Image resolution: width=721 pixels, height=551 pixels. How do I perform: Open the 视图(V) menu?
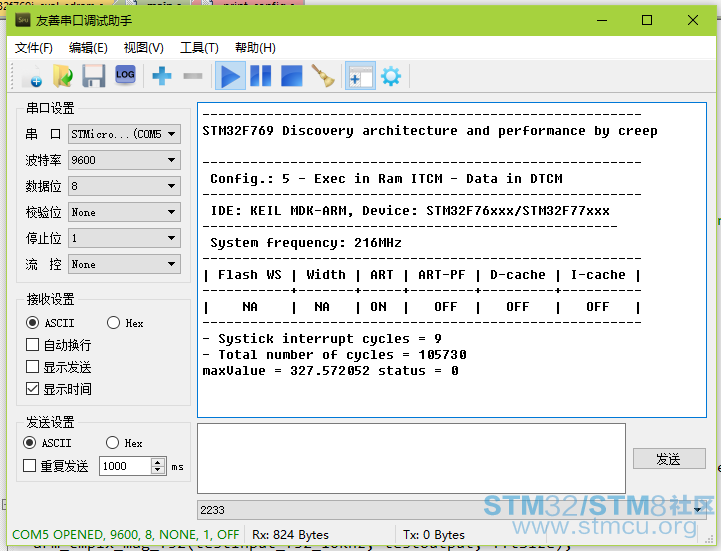tap(143, 48)
